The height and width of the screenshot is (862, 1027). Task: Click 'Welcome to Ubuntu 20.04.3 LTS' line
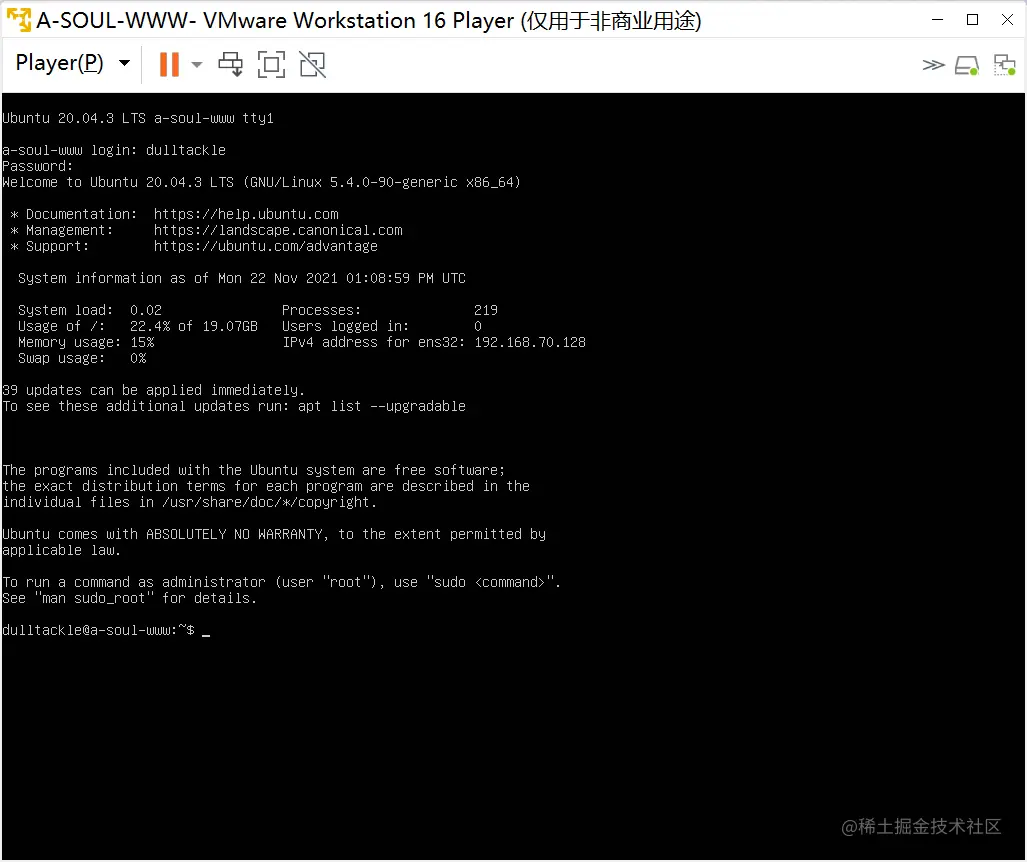[x=261, y=182]
